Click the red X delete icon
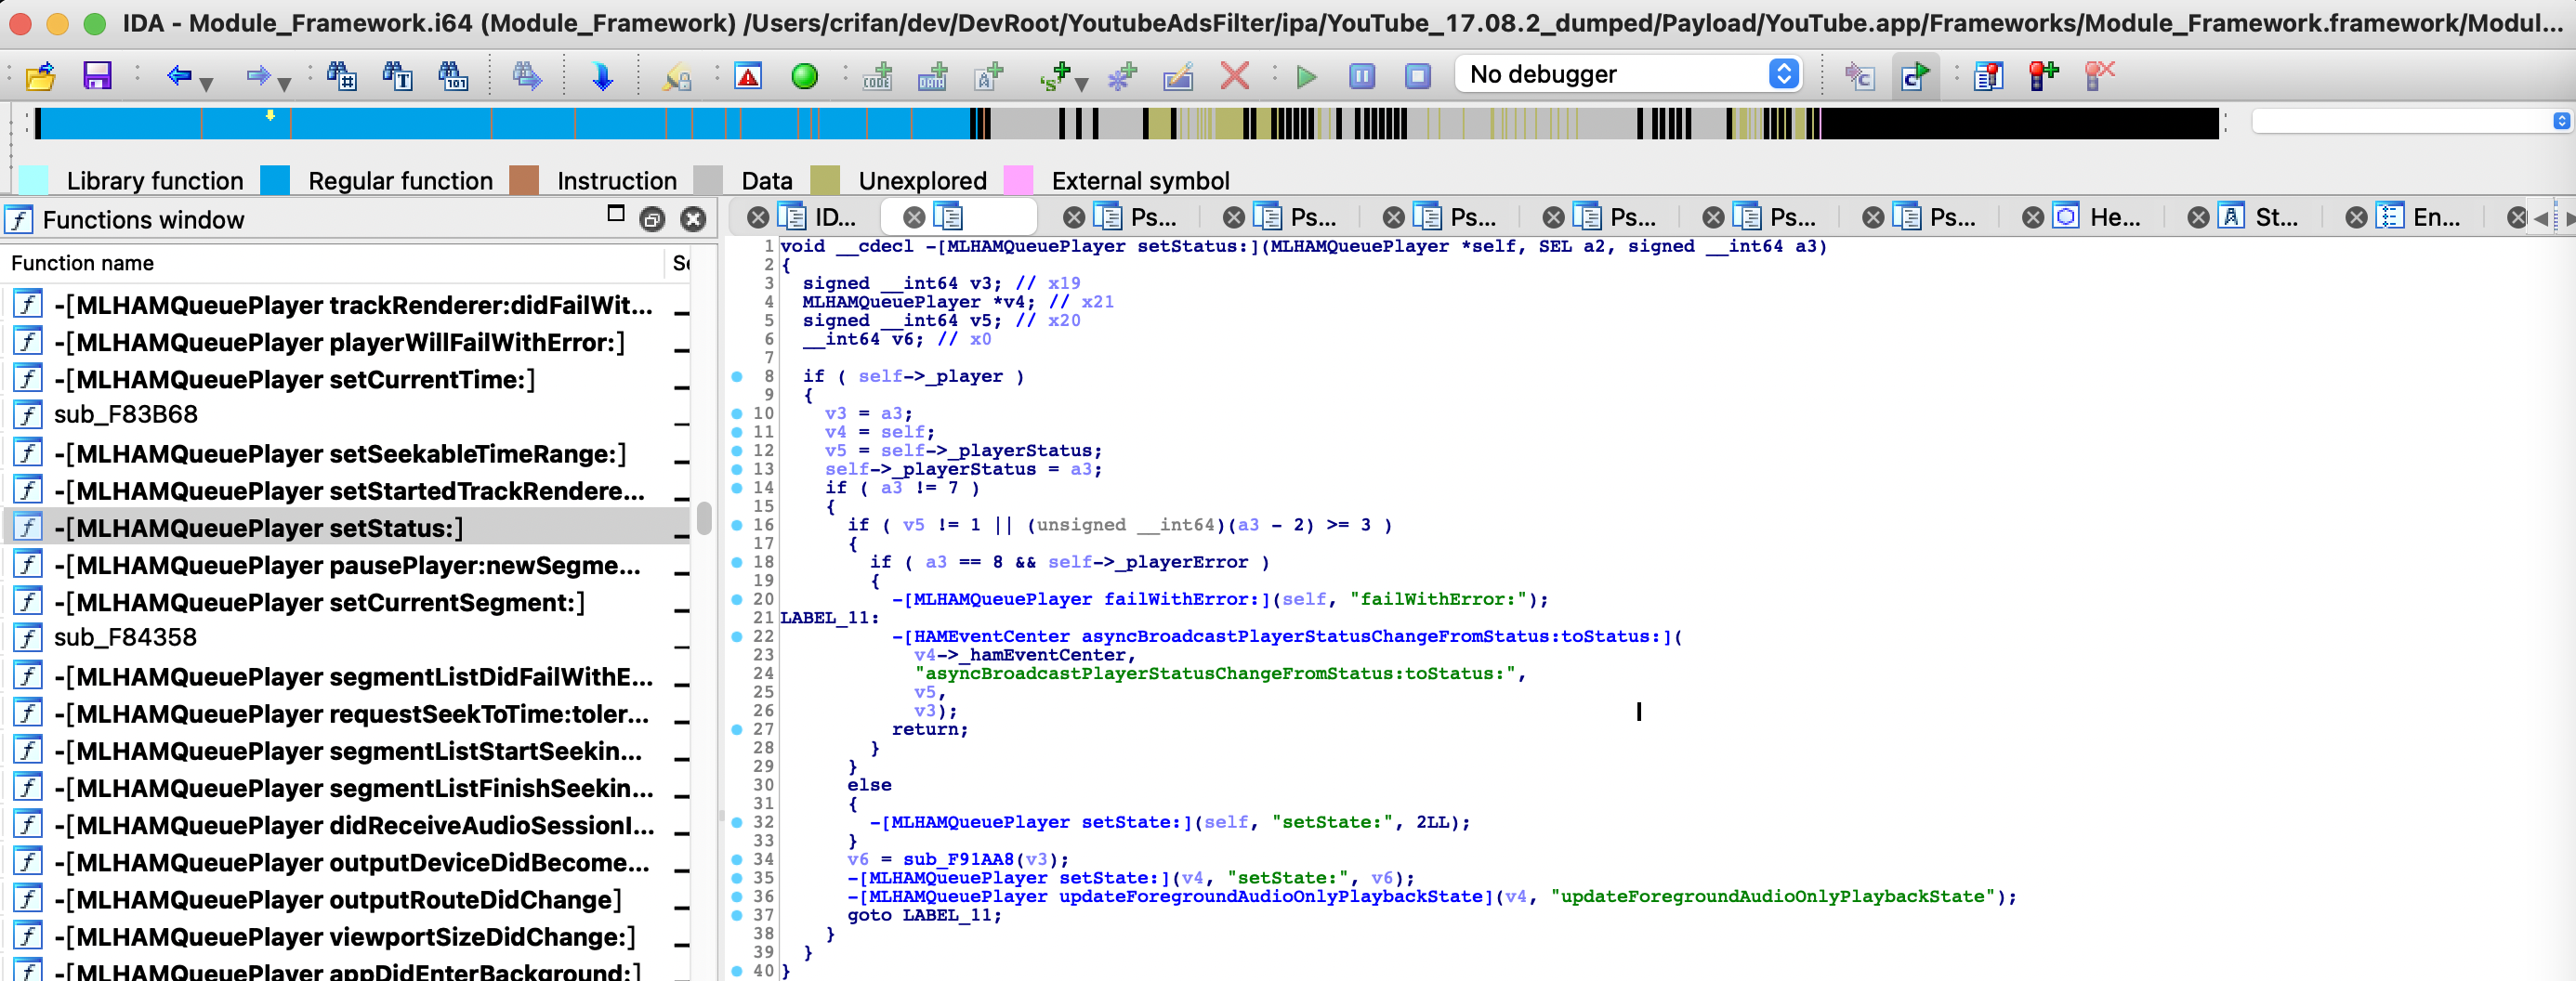Screen dimensions: 2576x981 coord(1235,76)
